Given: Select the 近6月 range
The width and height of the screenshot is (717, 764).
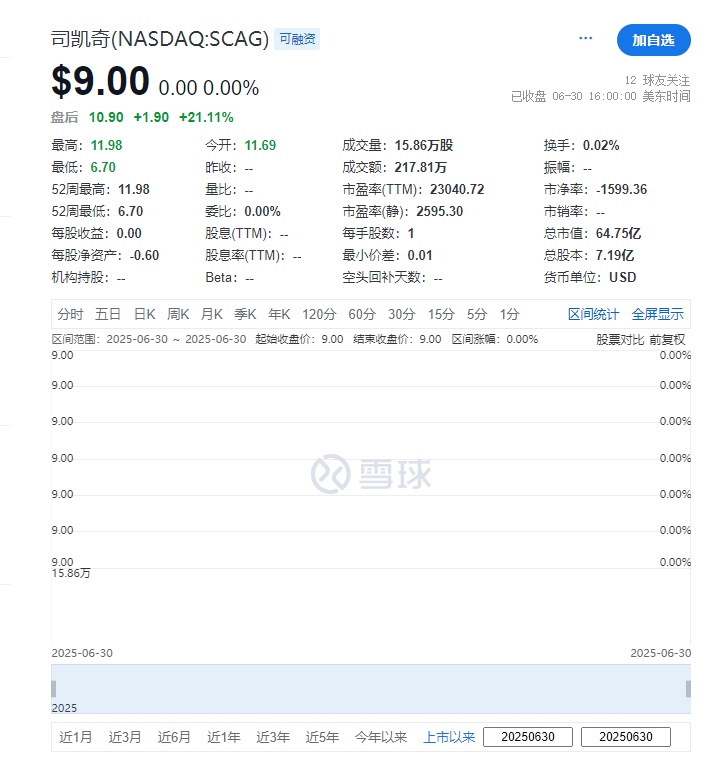Looking at the screenshot, I should click(174, 737).
